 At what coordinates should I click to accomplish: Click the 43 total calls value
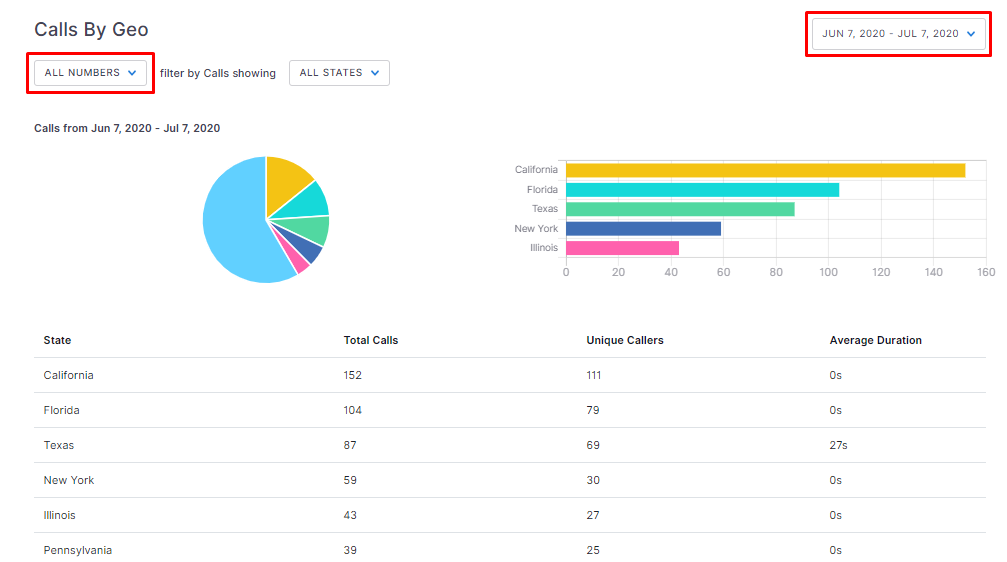pyautogui.click(x=350, y=515)
